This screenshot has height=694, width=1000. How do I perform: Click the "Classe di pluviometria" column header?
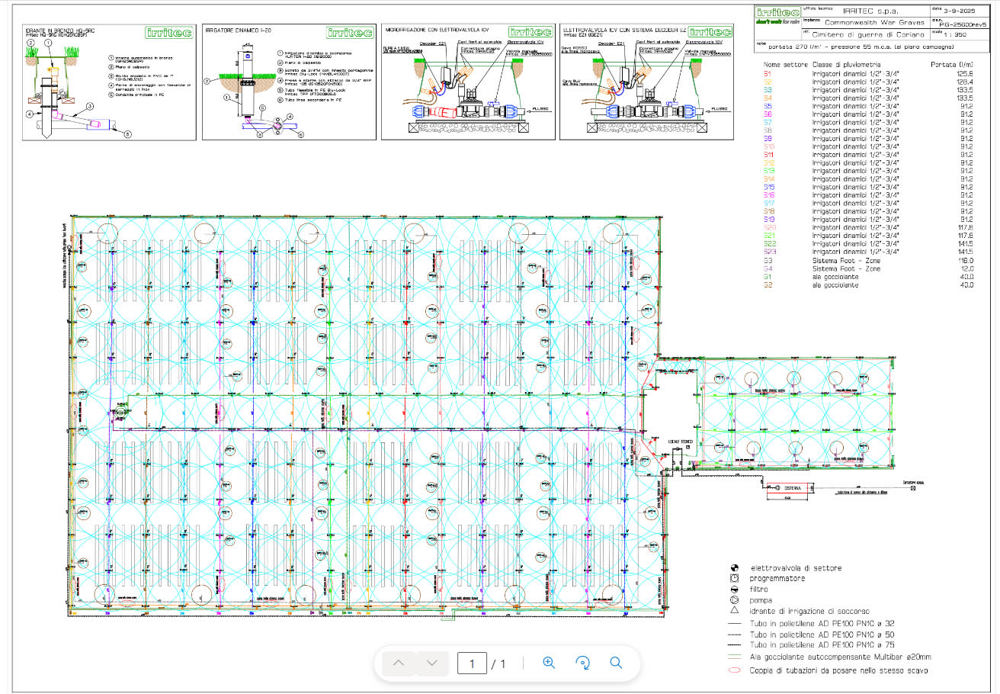(846, 65)
